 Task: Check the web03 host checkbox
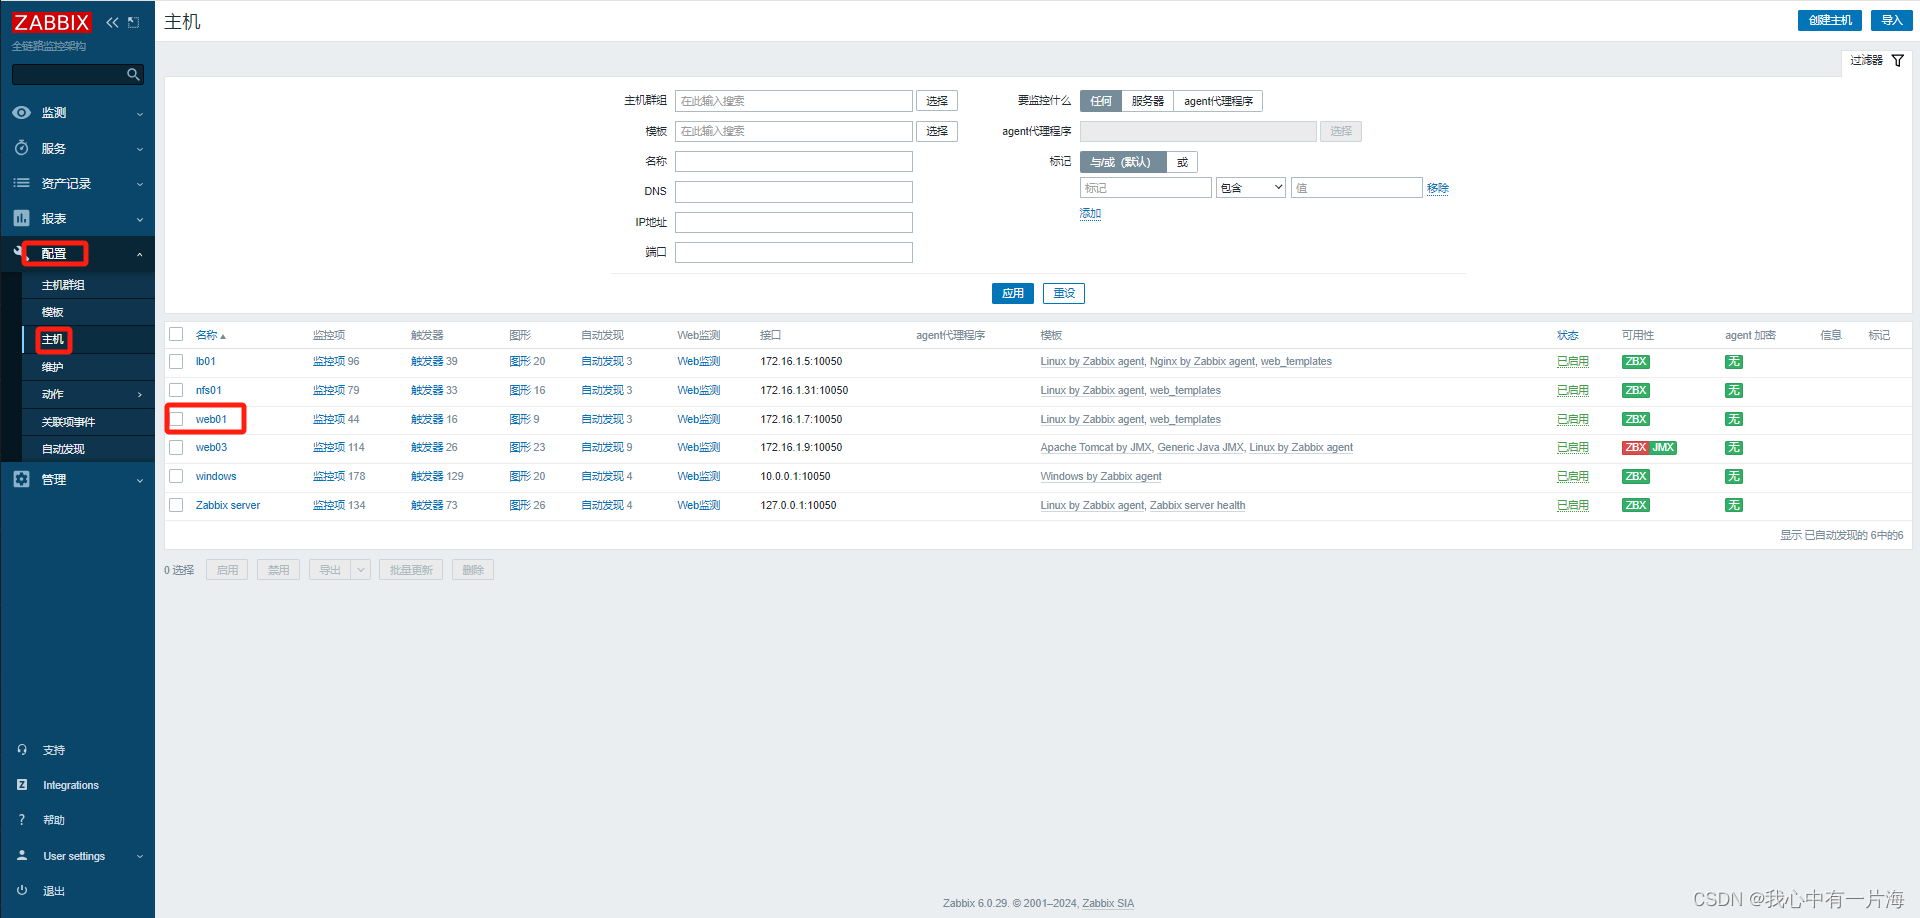[x=176, y=447]
